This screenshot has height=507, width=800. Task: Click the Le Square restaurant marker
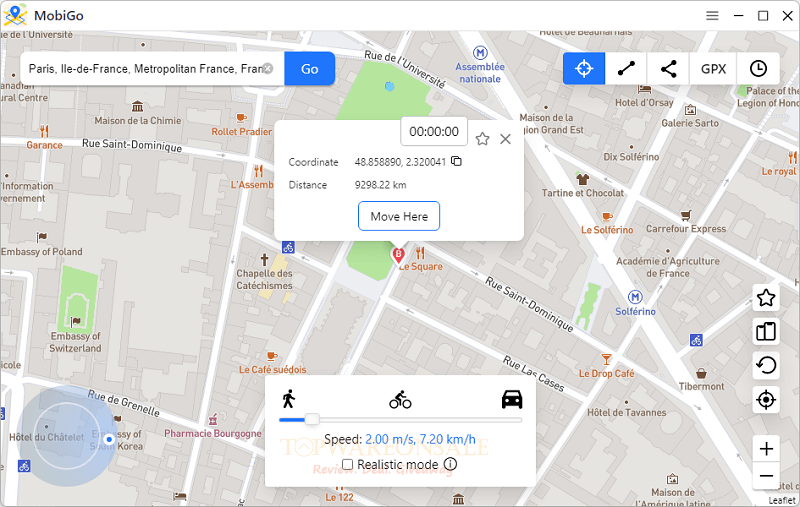pyautogui.click(x=420, y=252)
